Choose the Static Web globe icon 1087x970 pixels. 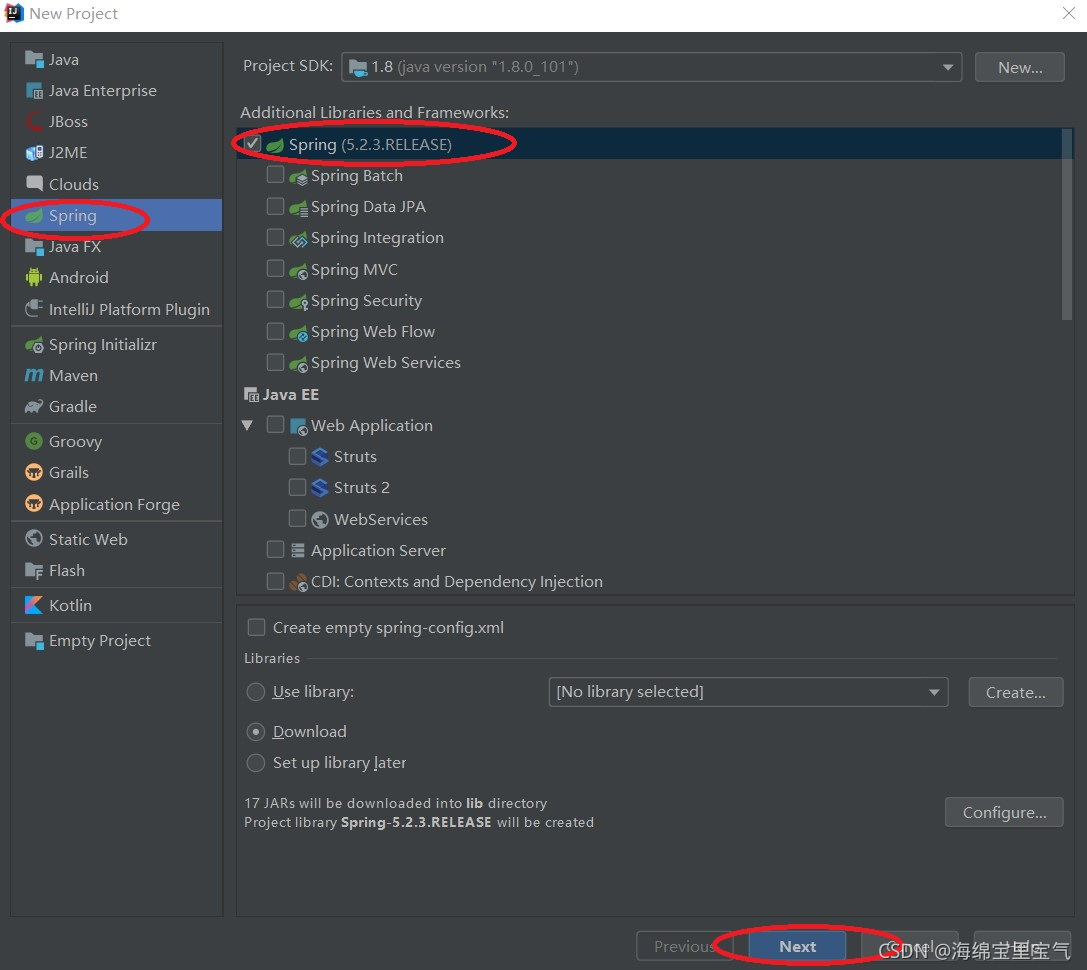tap(34, 539)
